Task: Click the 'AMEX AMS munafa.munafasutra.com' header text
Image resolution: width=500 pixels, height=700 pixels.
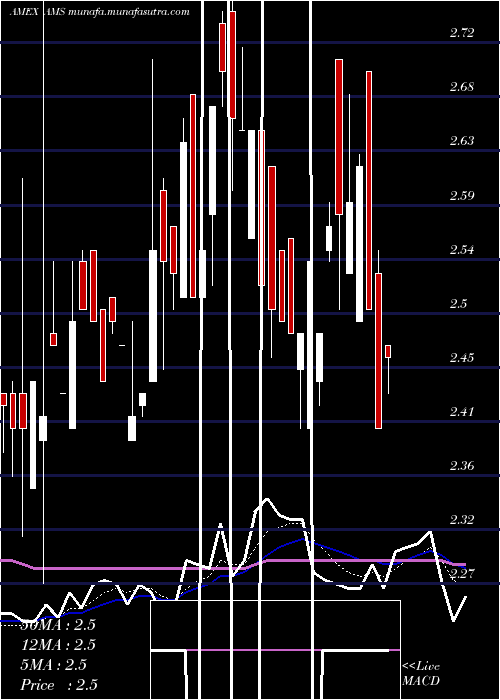Action: (x=99, y=12)
